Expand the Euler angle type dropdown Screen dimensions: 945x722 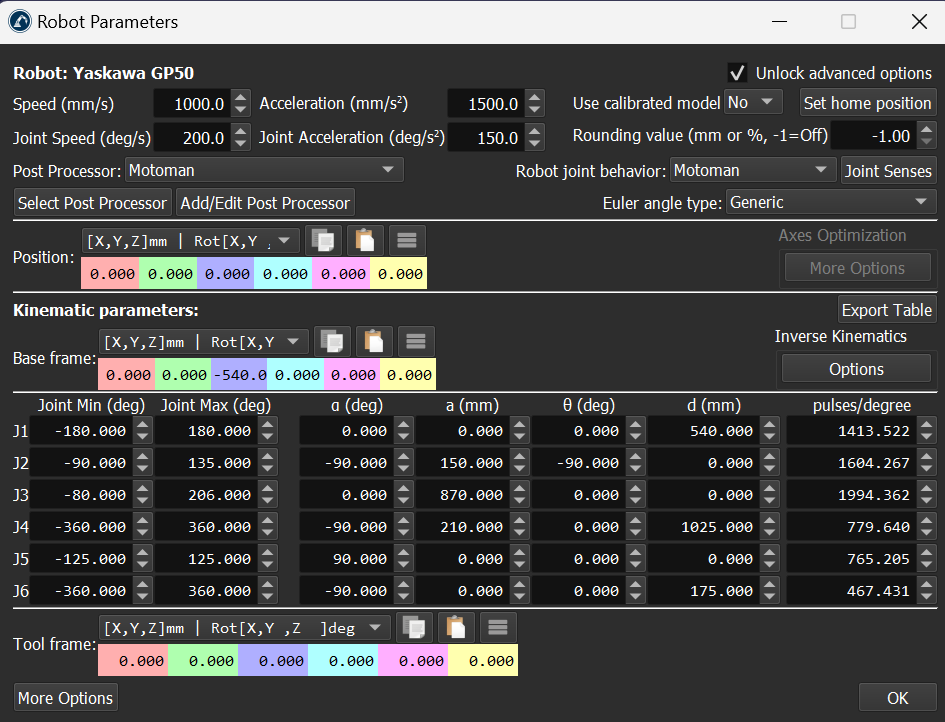coord(830,202)
